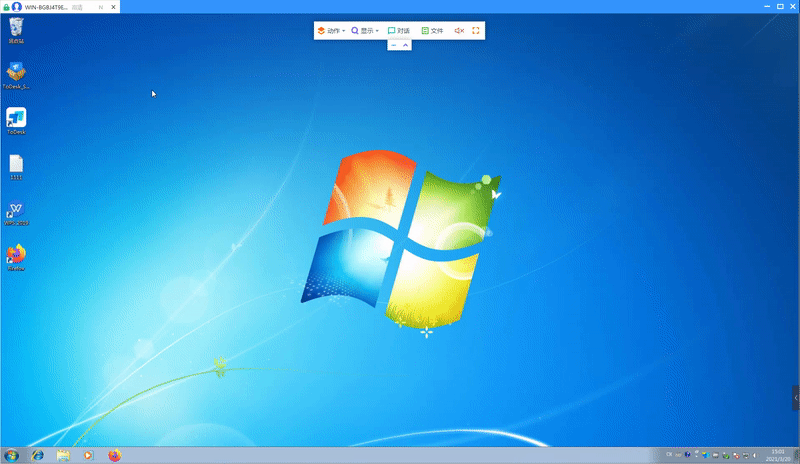Expand the side panel arrow on the right edge
Screen dimensions: 800x464
click(x=796, y=398)
